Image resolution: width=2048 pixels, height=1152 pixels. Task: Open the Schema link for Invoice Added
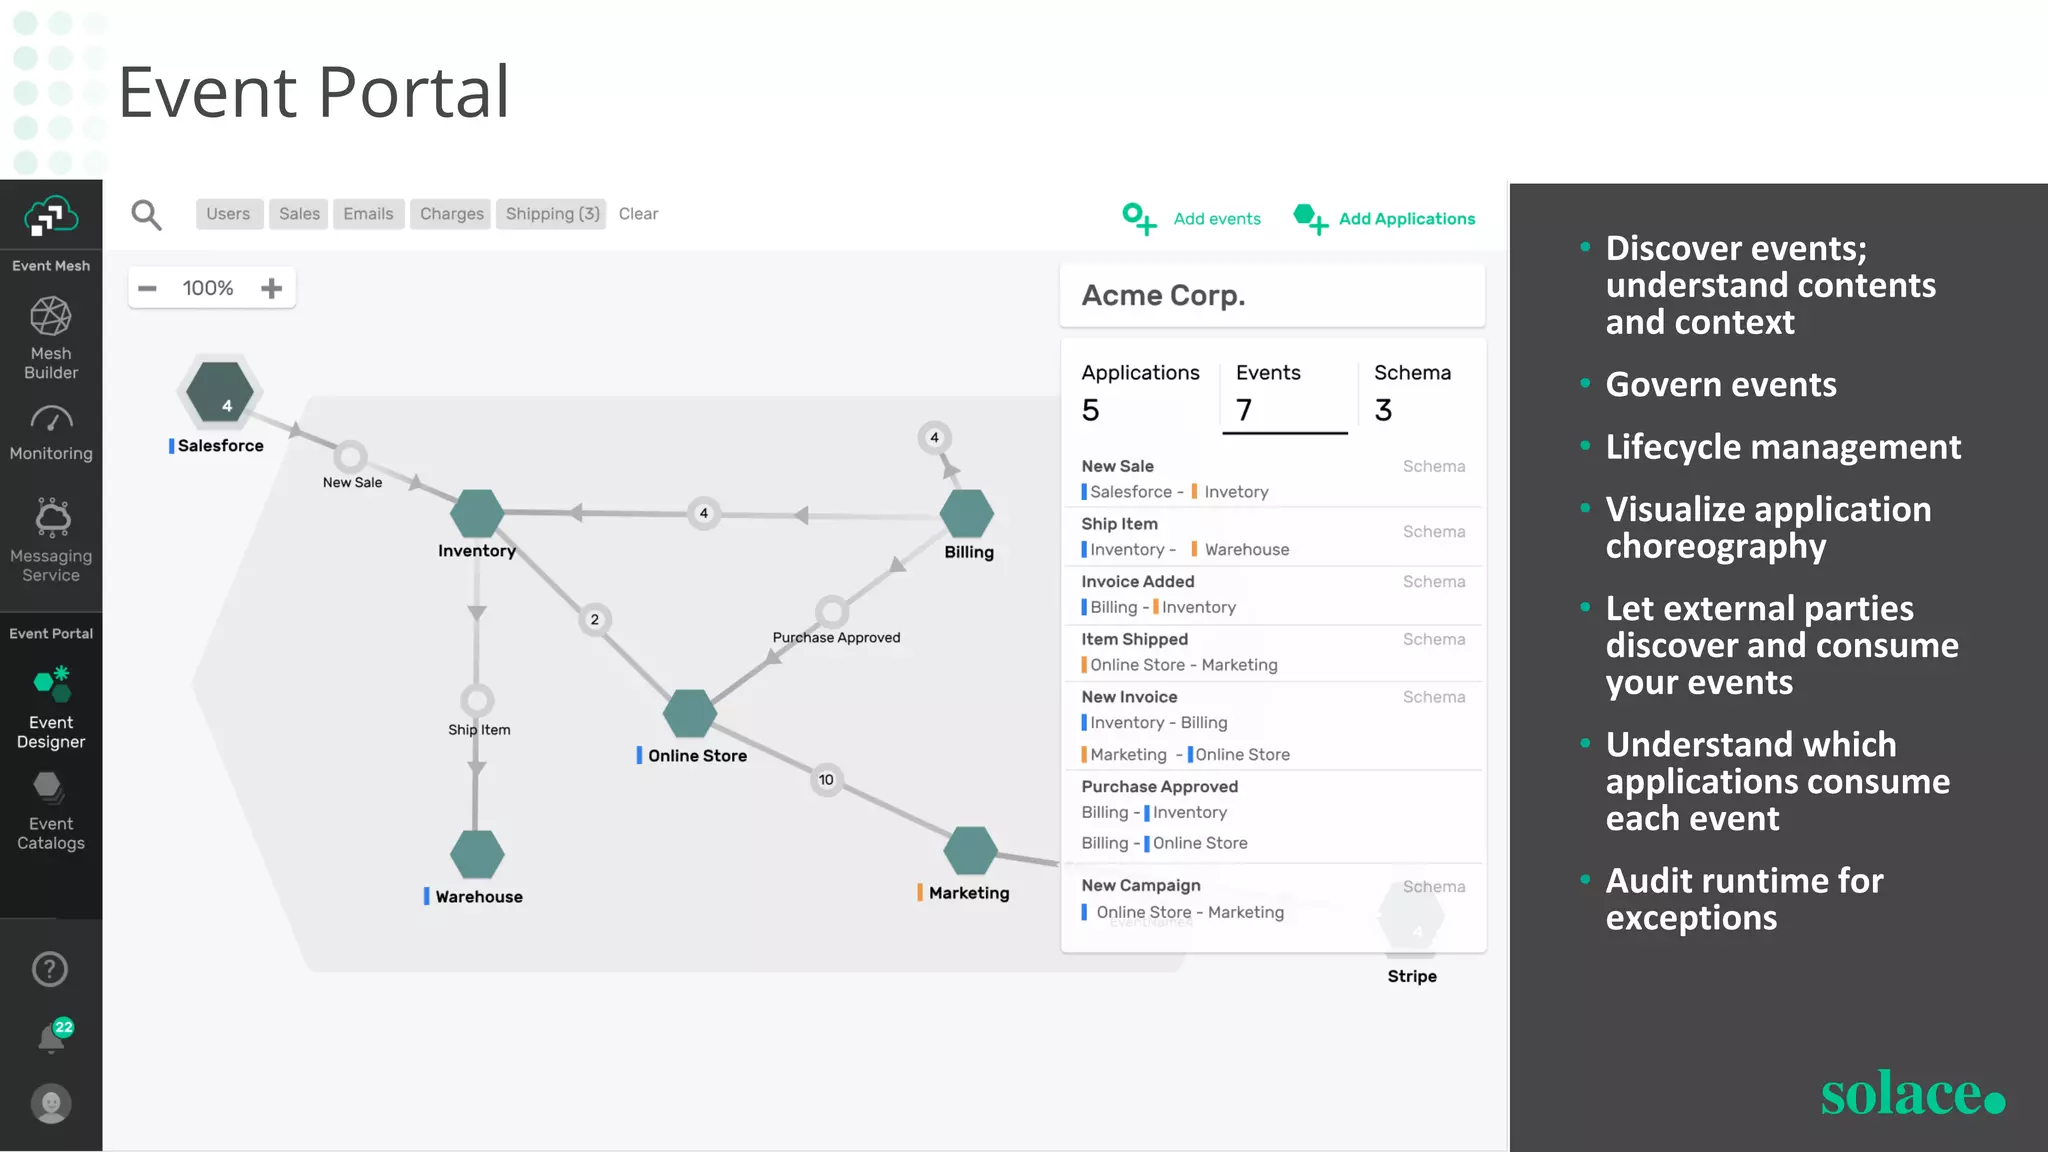coord(1433,582)
